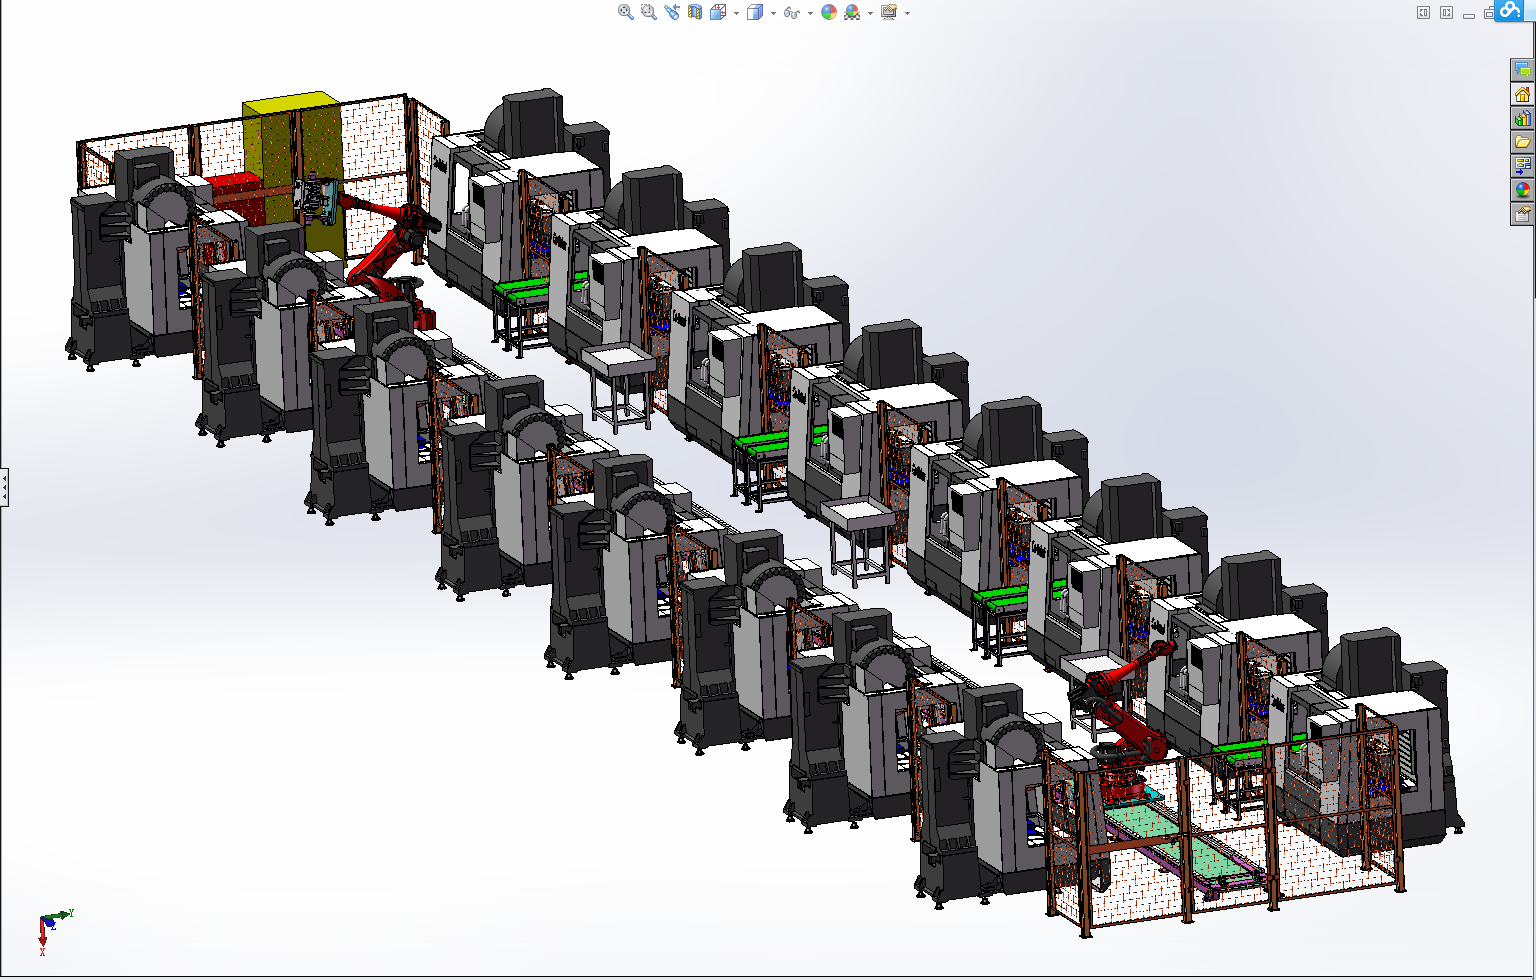
Task: Open the Custom Properties tab
Action: tap(1522, 214)
